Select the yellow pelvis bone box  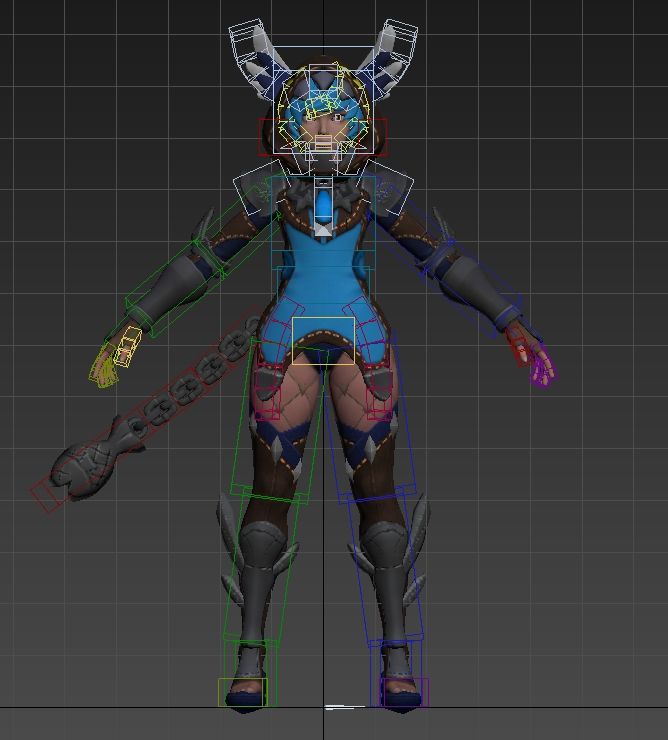(323, 341)
